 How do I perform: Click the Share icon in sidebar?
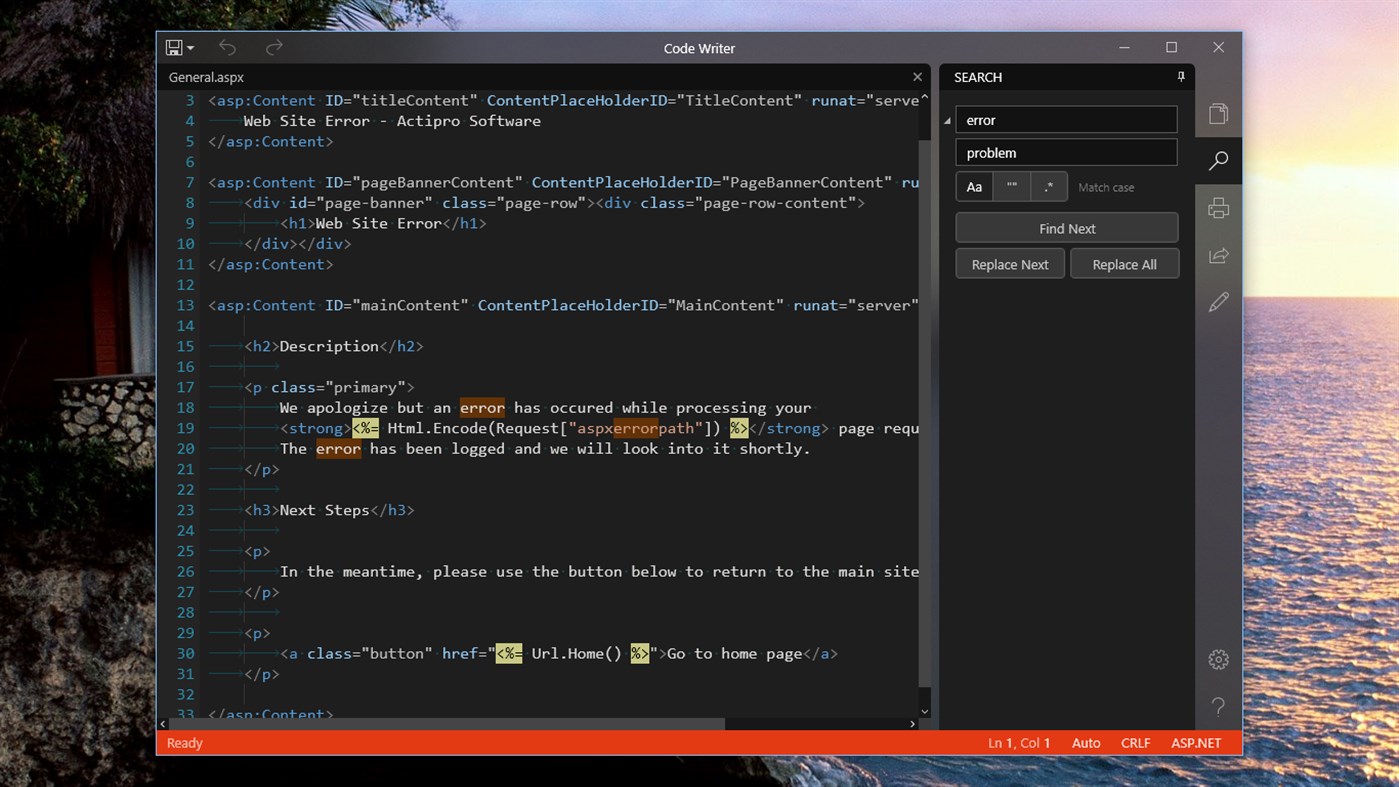[1218, 256]
